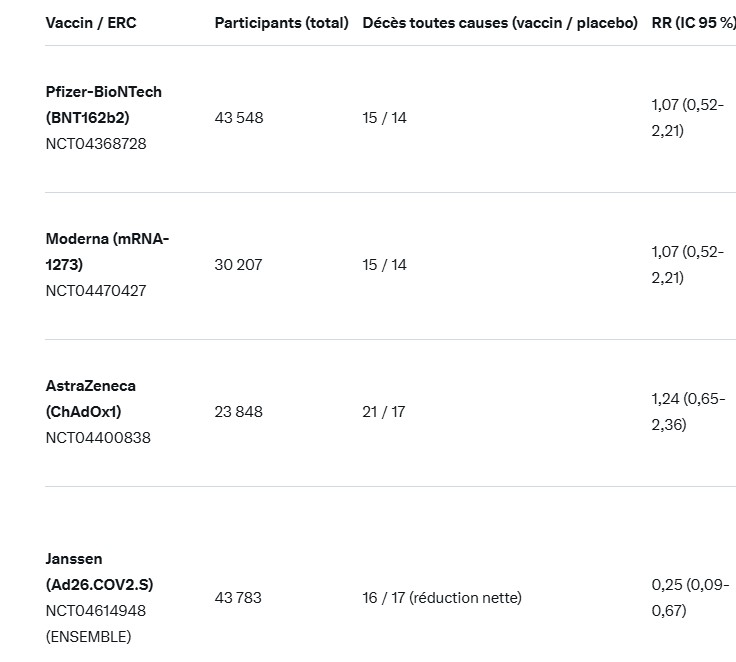Click trial ID NCT04368728
Screen dimensions: 736x662
96,143
